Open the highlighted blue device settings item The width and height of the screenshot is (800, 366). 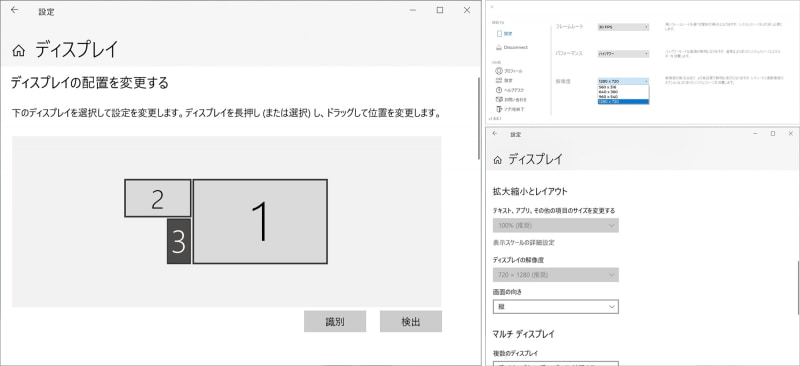(x=505, y=34)
